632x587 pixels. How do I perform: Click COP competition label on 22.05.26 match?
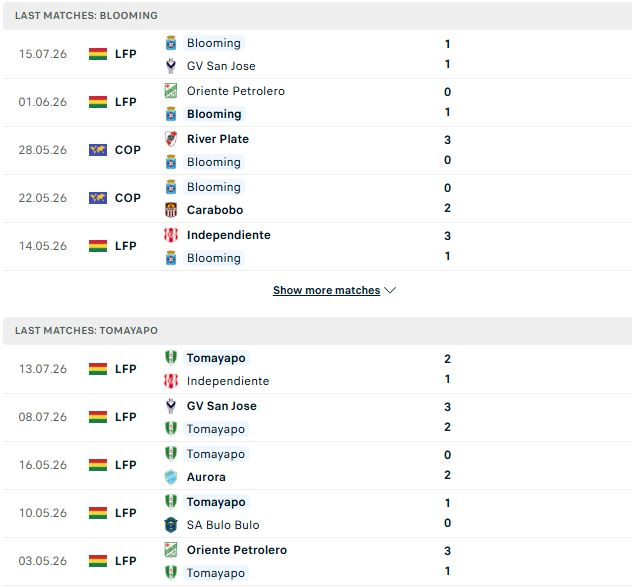pos(128,198)
